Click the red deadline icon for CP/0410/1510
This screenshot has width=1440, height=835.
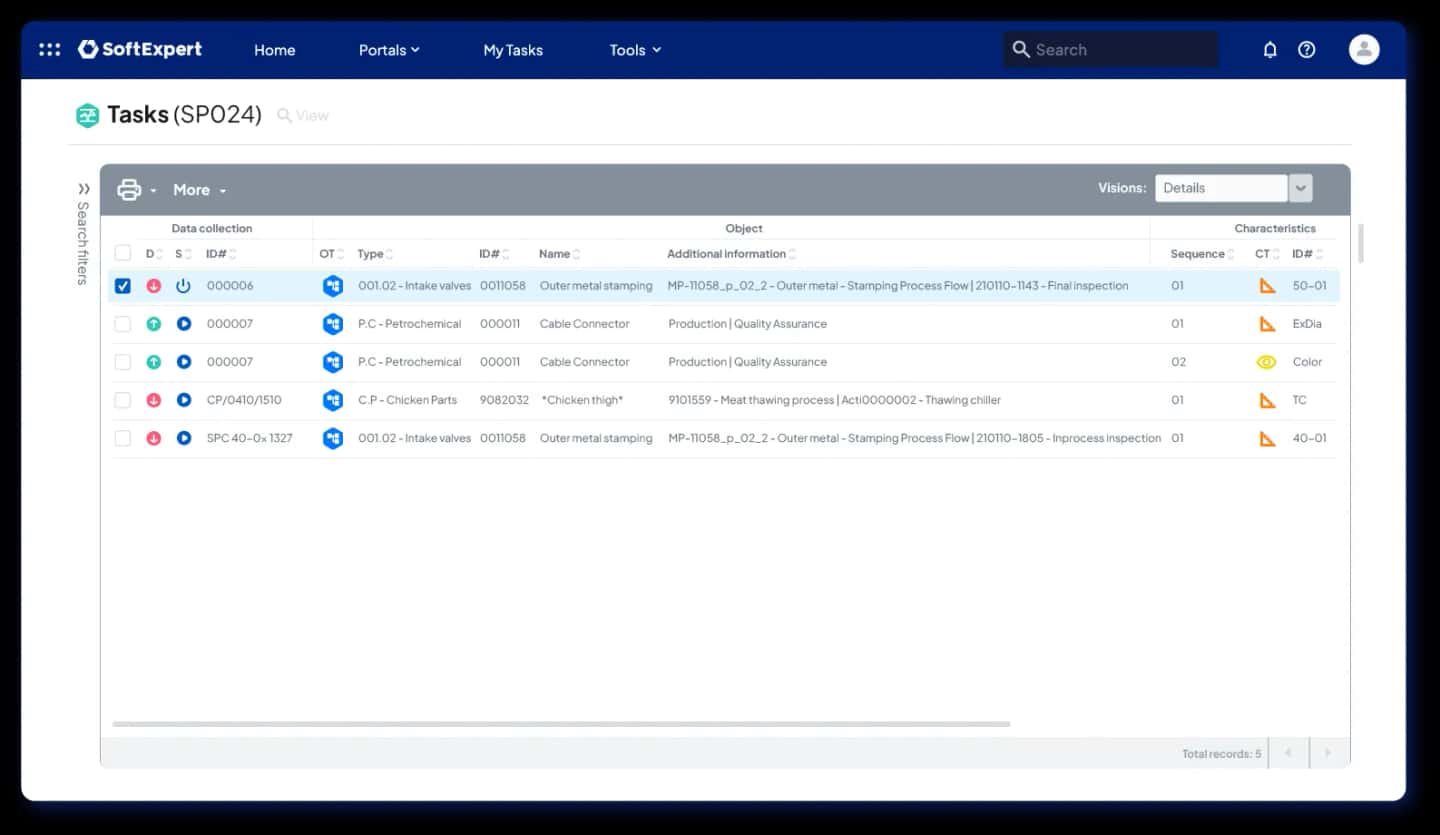(x=153, y=400)
